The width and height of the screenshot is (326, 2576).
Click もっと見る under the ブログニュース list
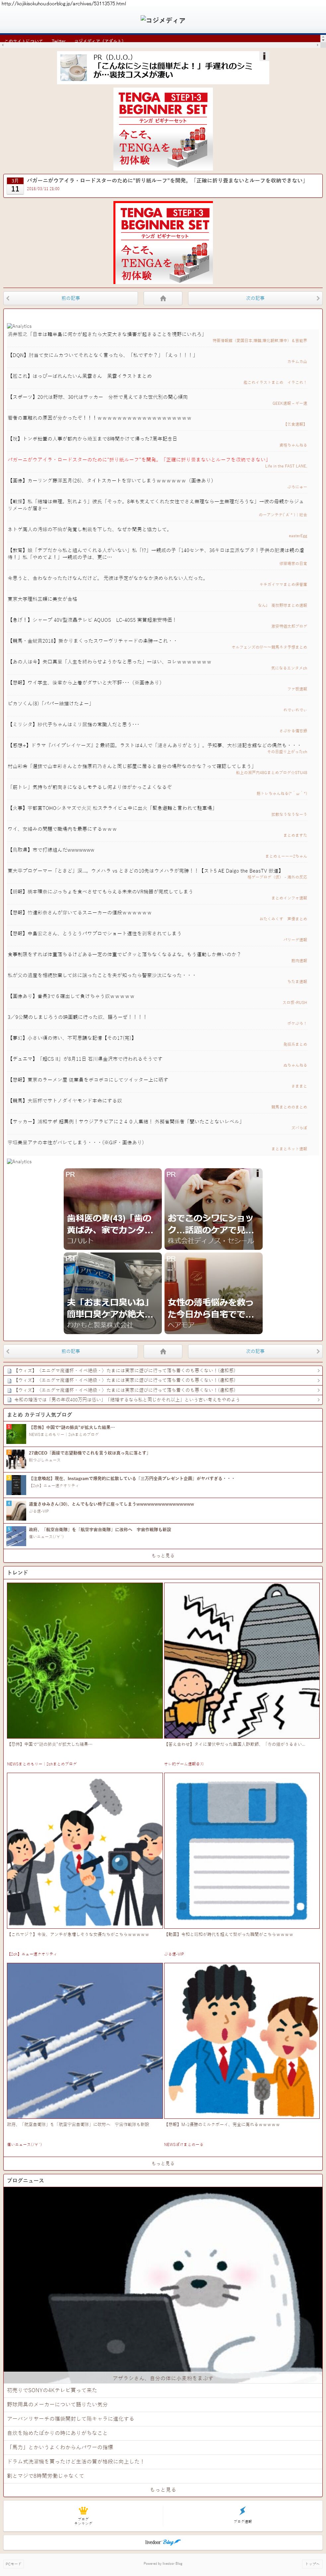click(x=163, y=2489)
